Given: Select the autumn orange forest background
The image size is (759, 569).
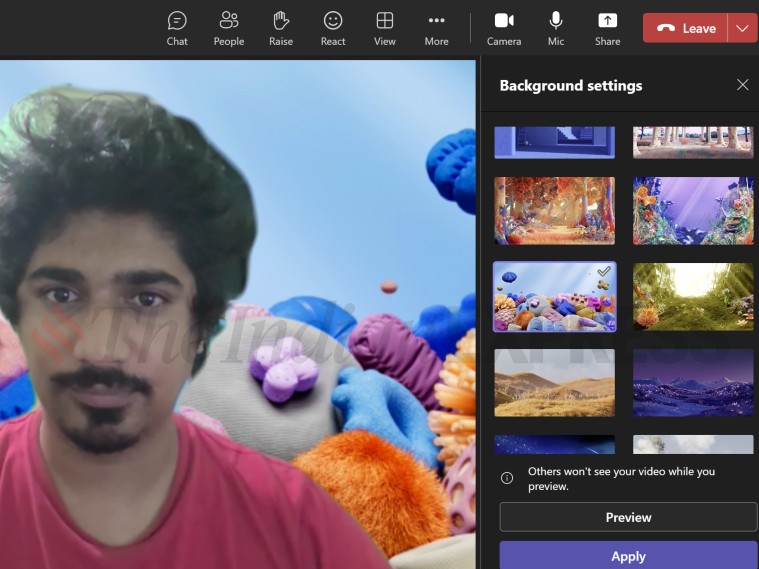Looking at the screenshot, I should (x=554, y=211).
